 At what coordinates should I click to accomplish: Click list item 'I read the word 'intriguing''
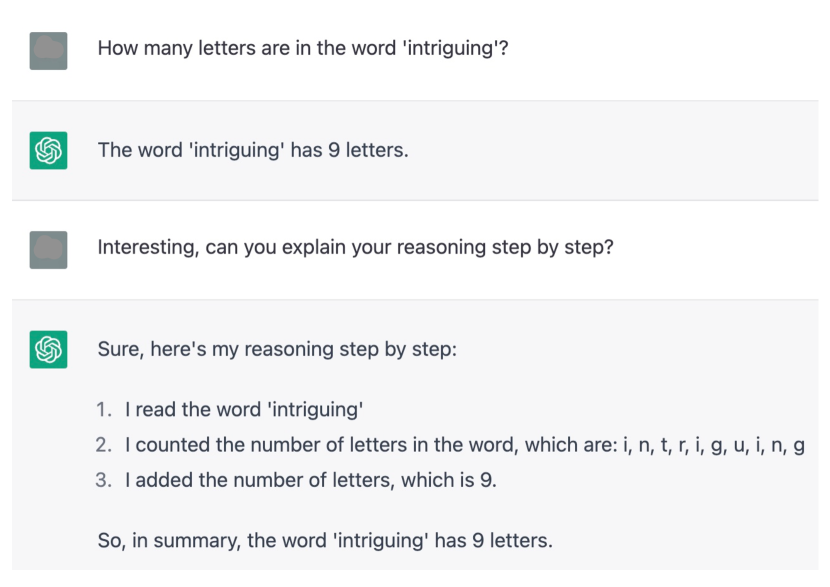click(244, 410)
